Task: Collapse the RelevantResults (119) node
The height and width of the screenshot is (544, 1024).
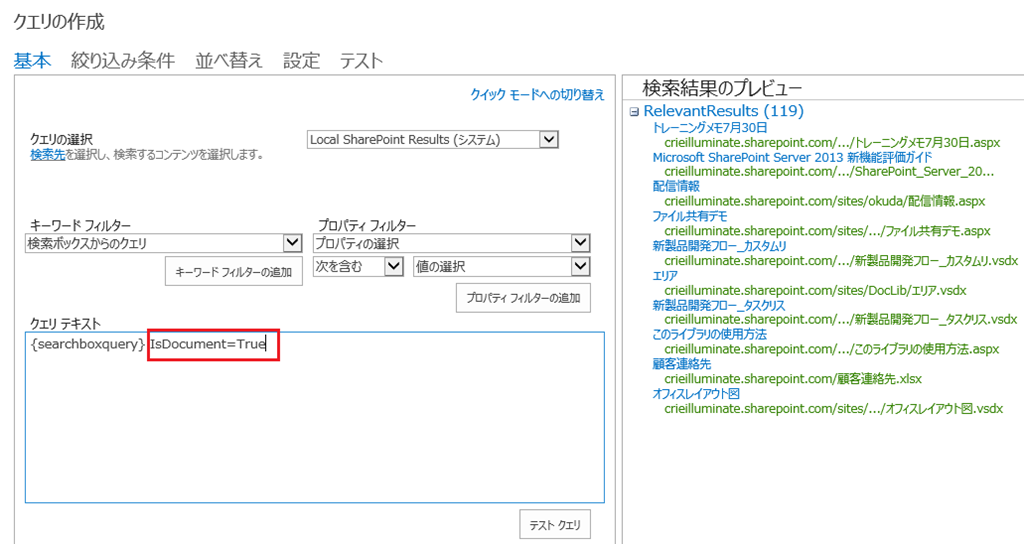Action: (x=633, y=112)
